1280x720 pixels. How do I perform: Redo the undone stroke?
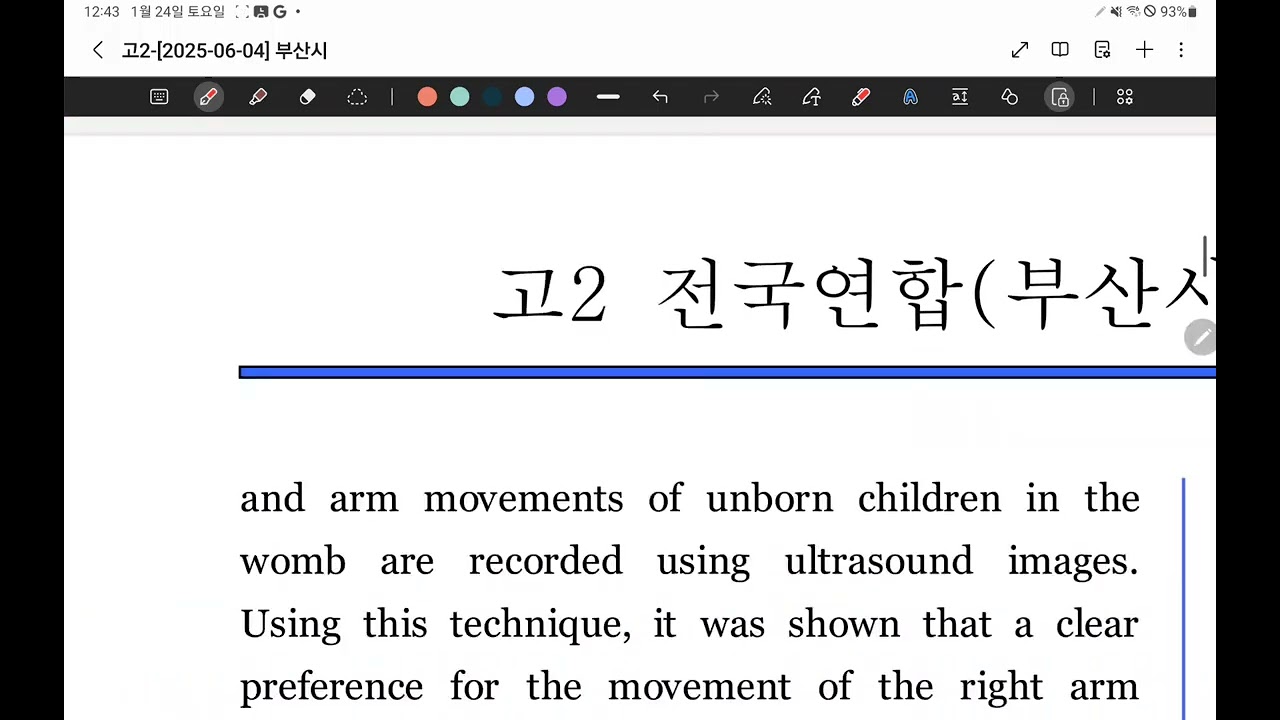pyautogui.click(x=711, y=97)
